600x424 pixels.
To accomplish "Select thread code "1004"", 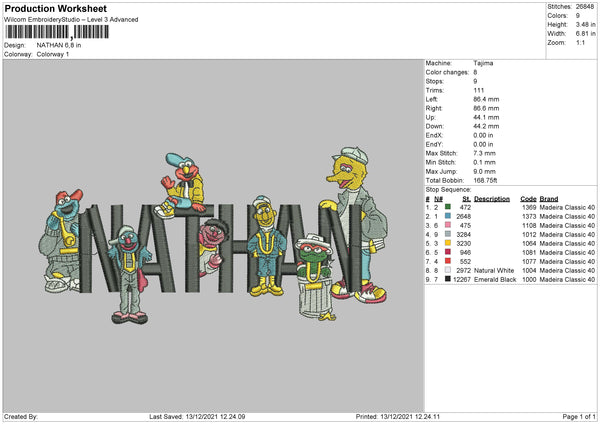I will tap(529, 271).
